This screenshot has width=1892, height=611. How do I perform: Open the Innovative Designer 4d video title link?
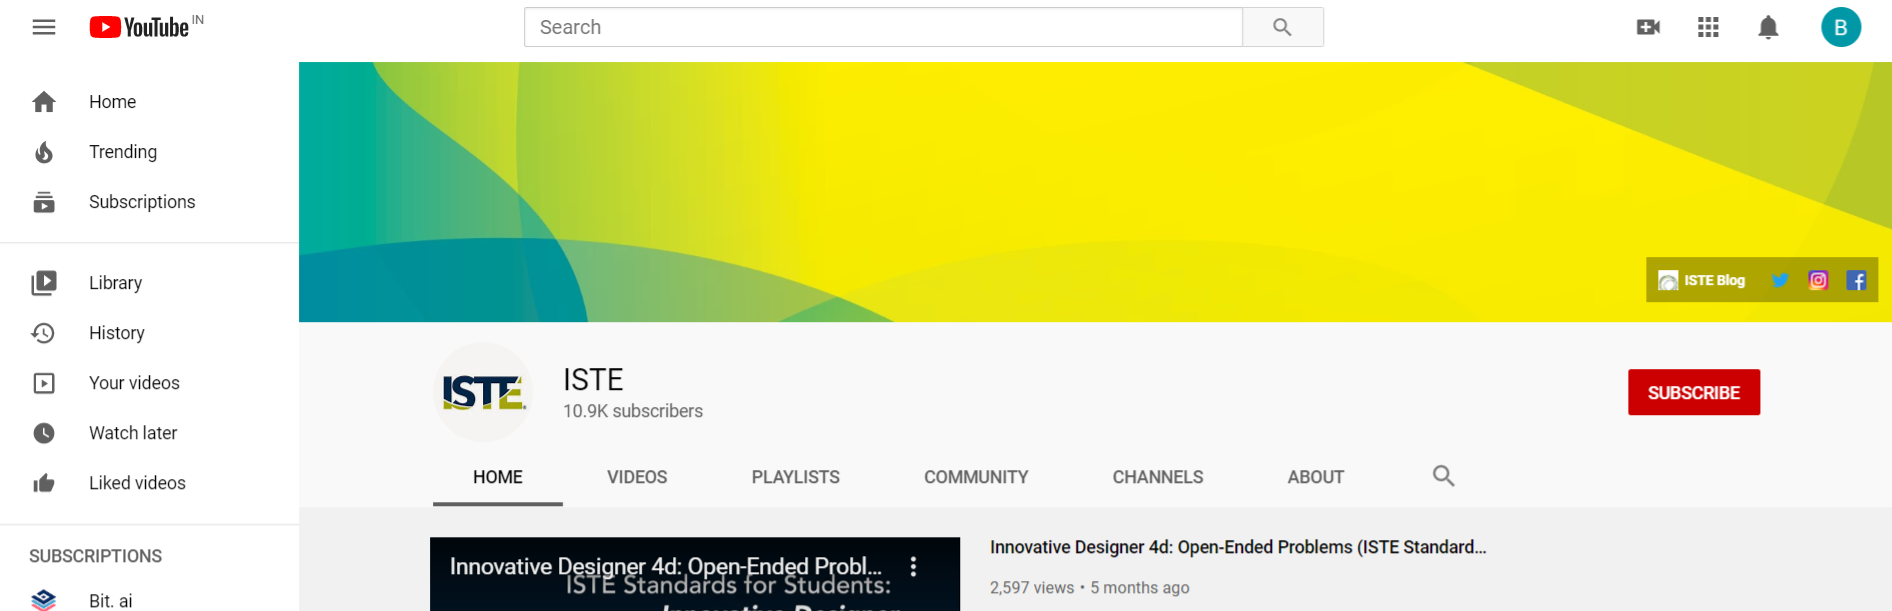coord(1238,547)
